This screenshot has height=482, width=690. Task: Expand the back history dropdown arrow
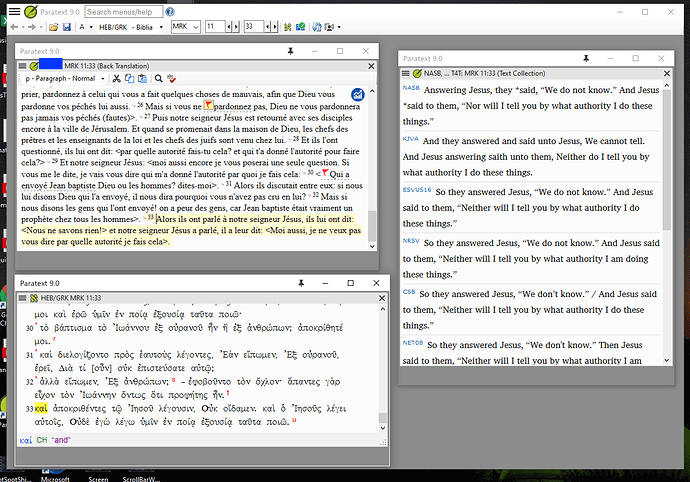[22, 27]
